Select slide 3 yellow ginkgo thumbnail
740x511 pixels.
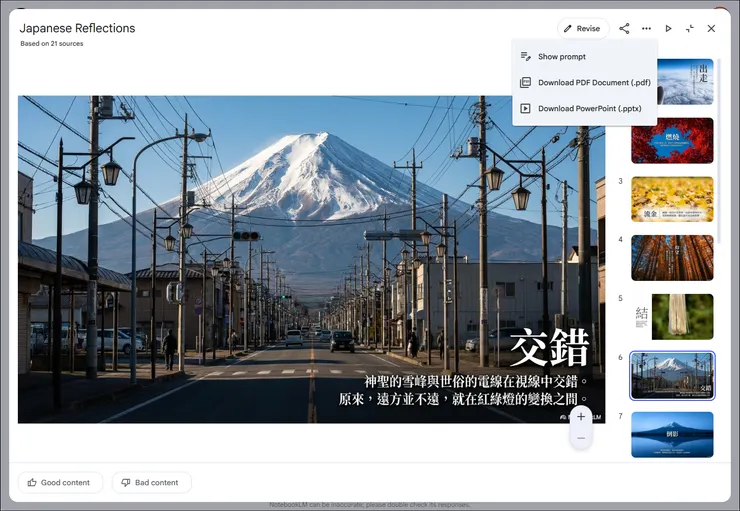672,199
